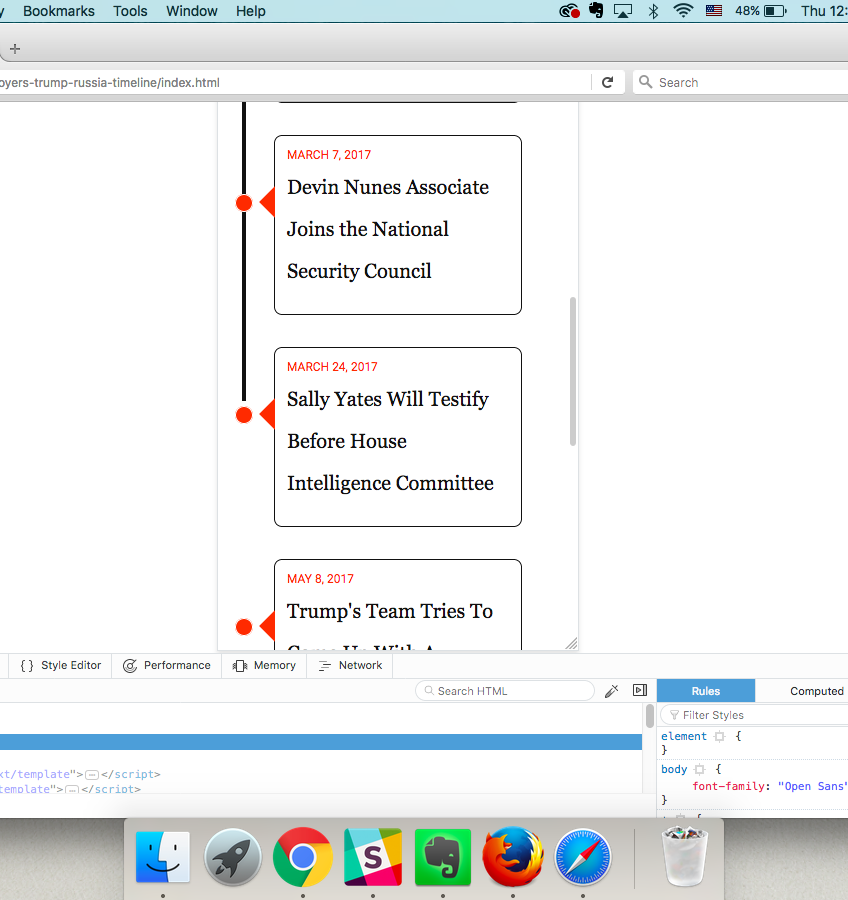Toggle the inspector sidebar pane icon
Image resolution: width=848 pixels, height=900 pixels.
click(640, 691)
